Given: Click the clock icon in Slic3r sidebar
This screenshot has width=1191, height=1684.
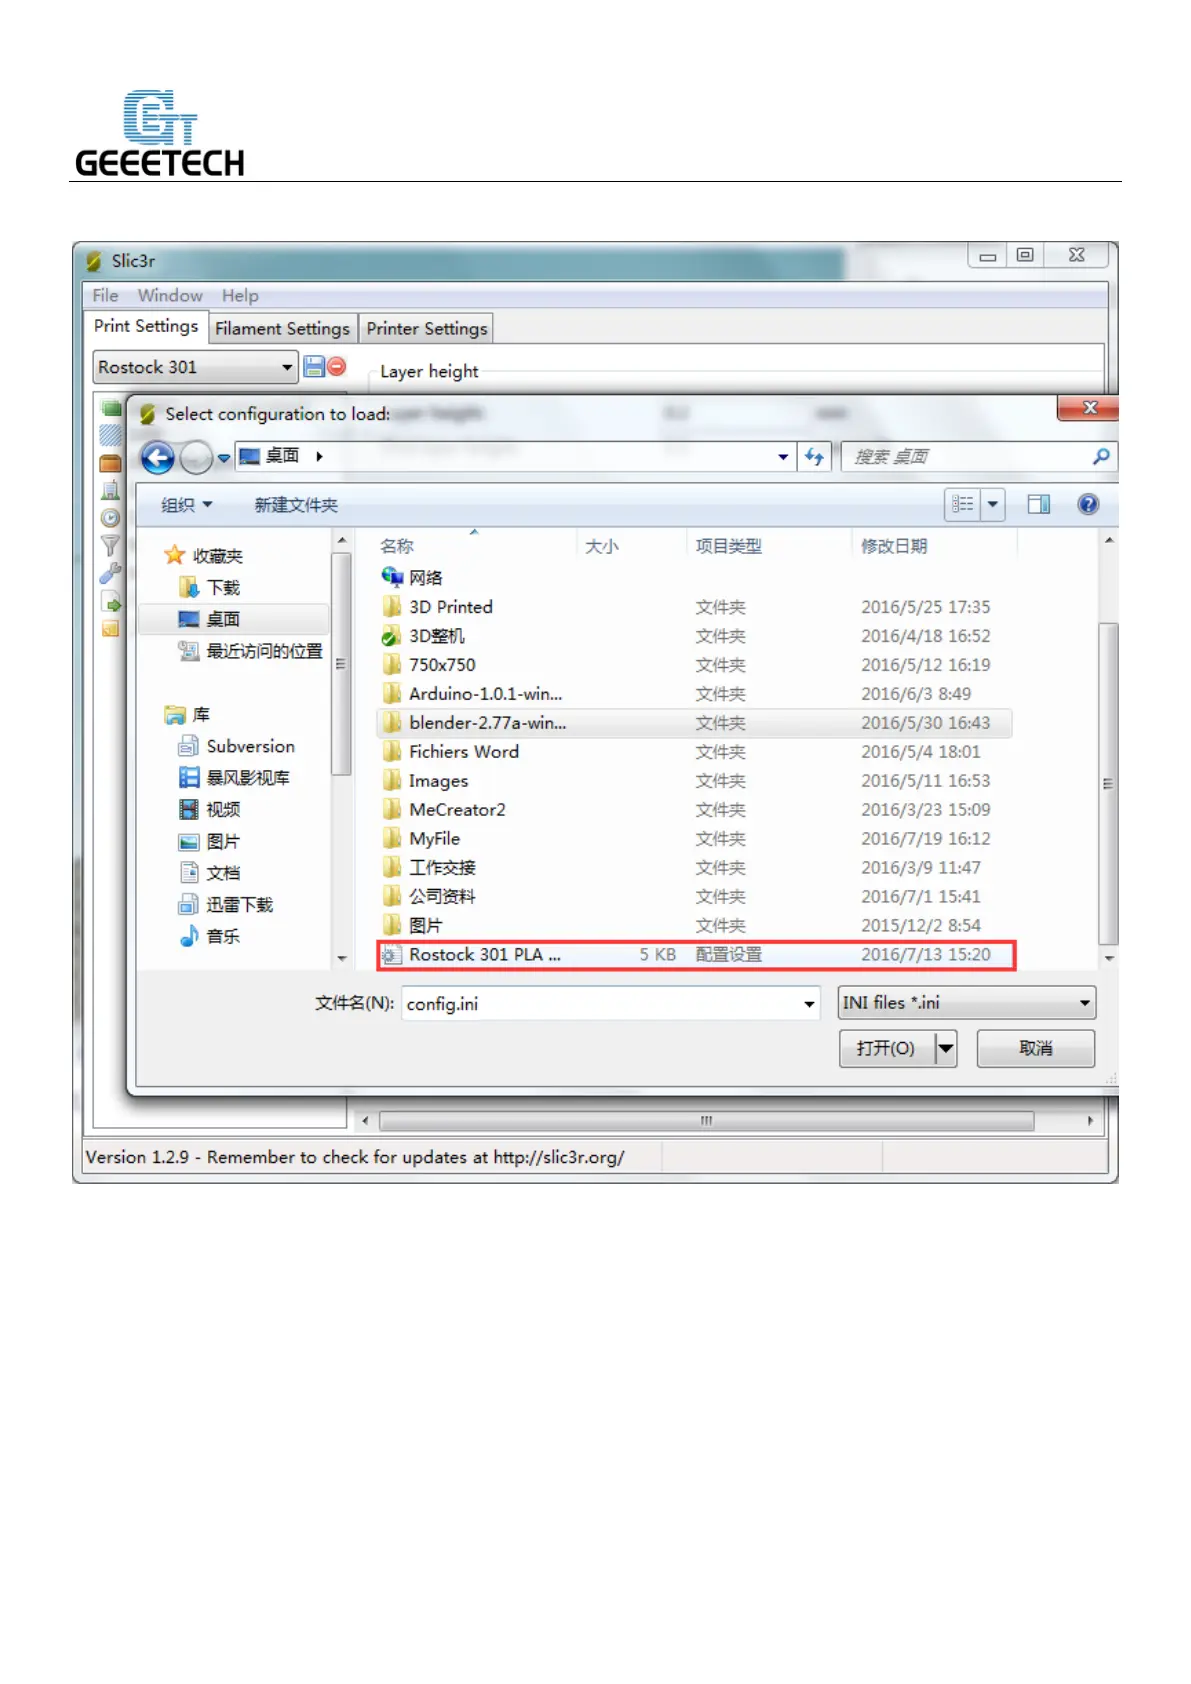Looking at the screenshot, I should [x=110, y=518].
